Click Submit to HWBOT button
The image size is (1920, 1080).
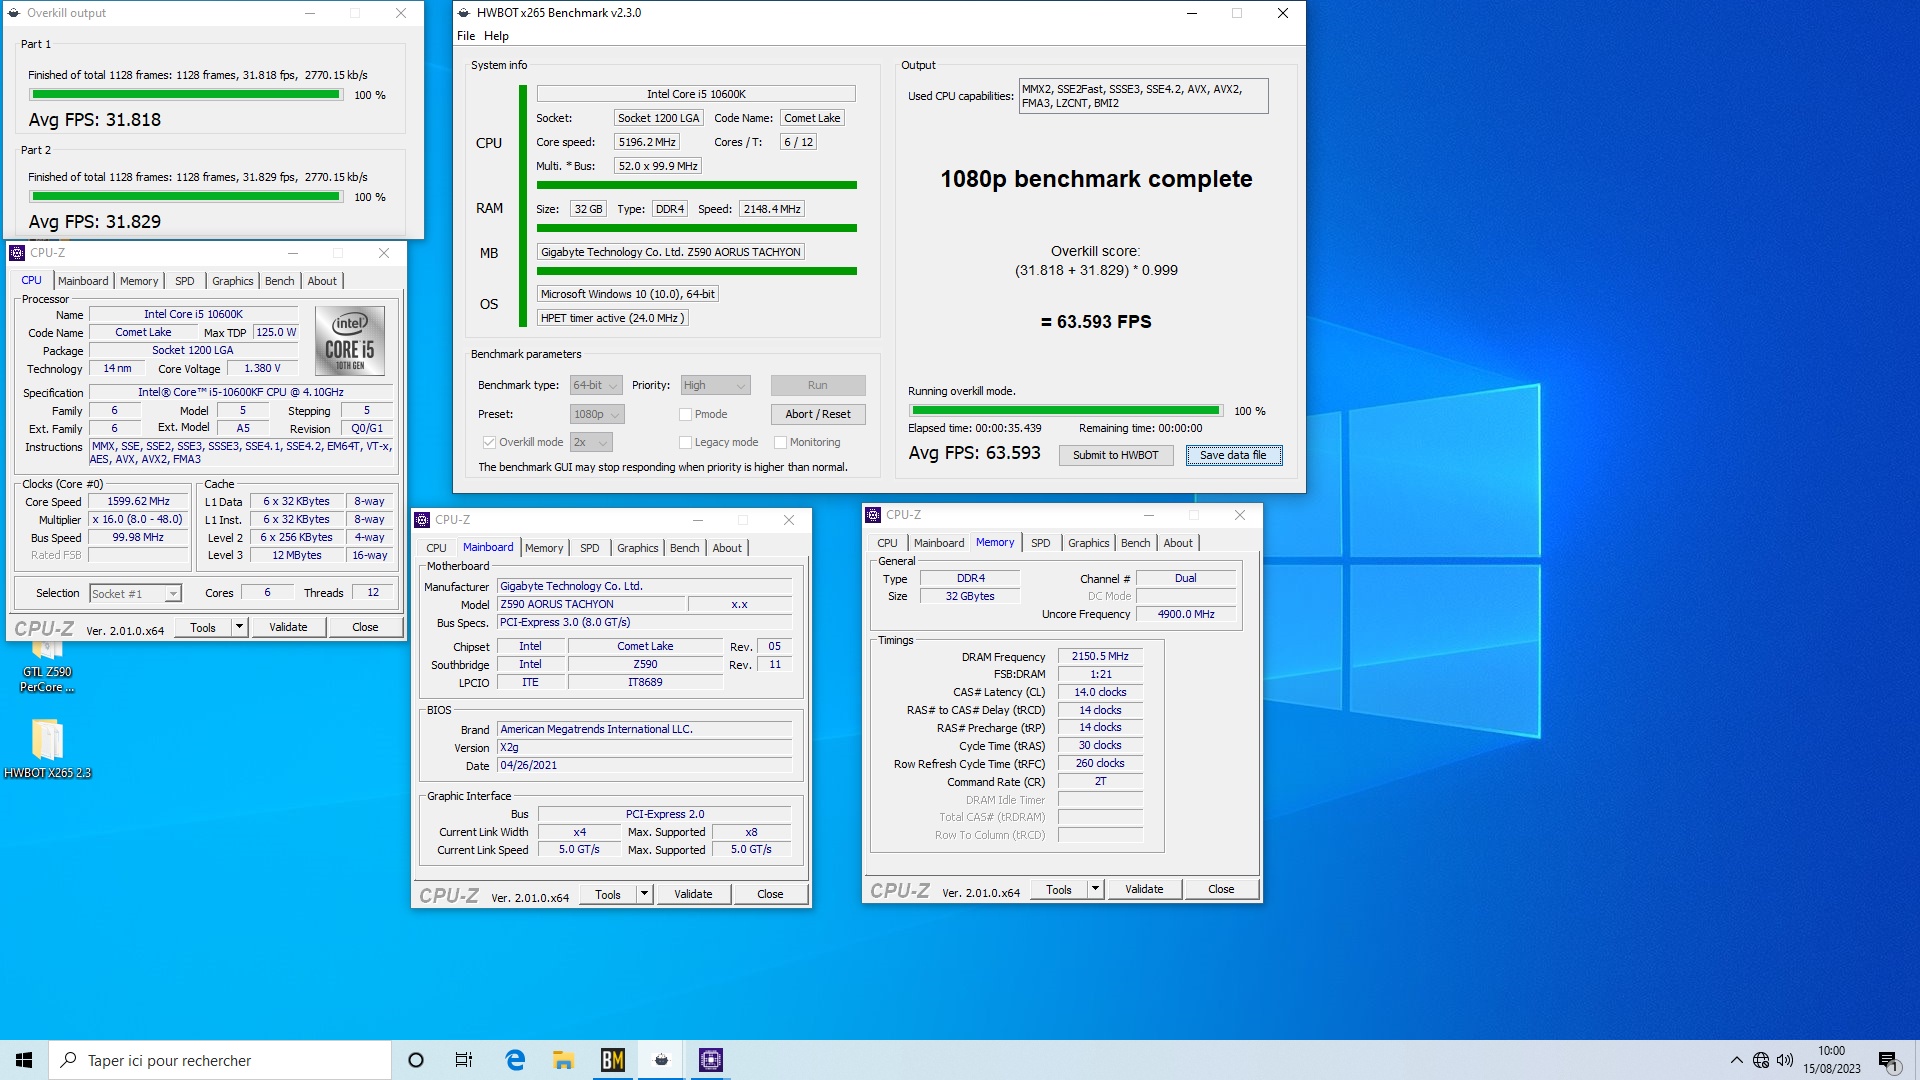[x=1115, y=455]
